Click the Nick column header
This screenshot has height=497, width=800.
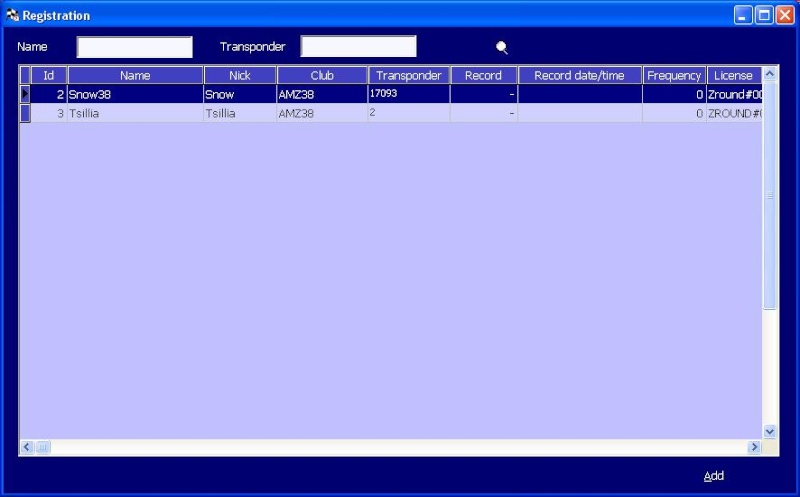240,76
